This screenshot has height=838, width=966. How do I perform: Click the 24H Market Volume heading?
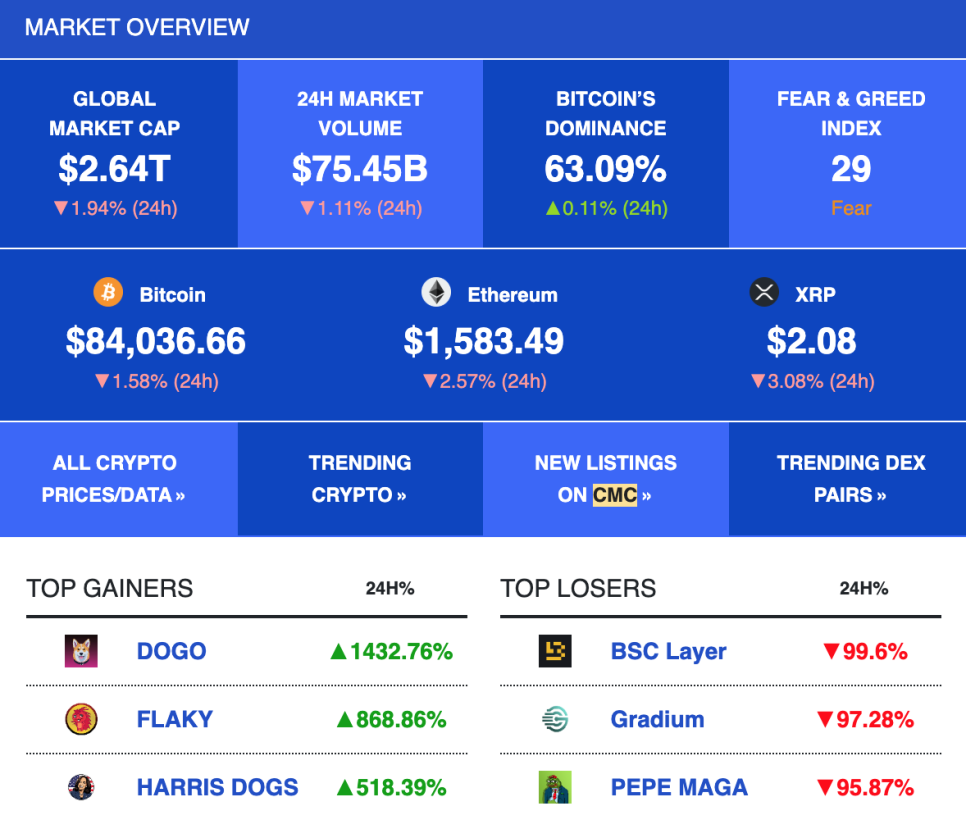click(360, 113)
